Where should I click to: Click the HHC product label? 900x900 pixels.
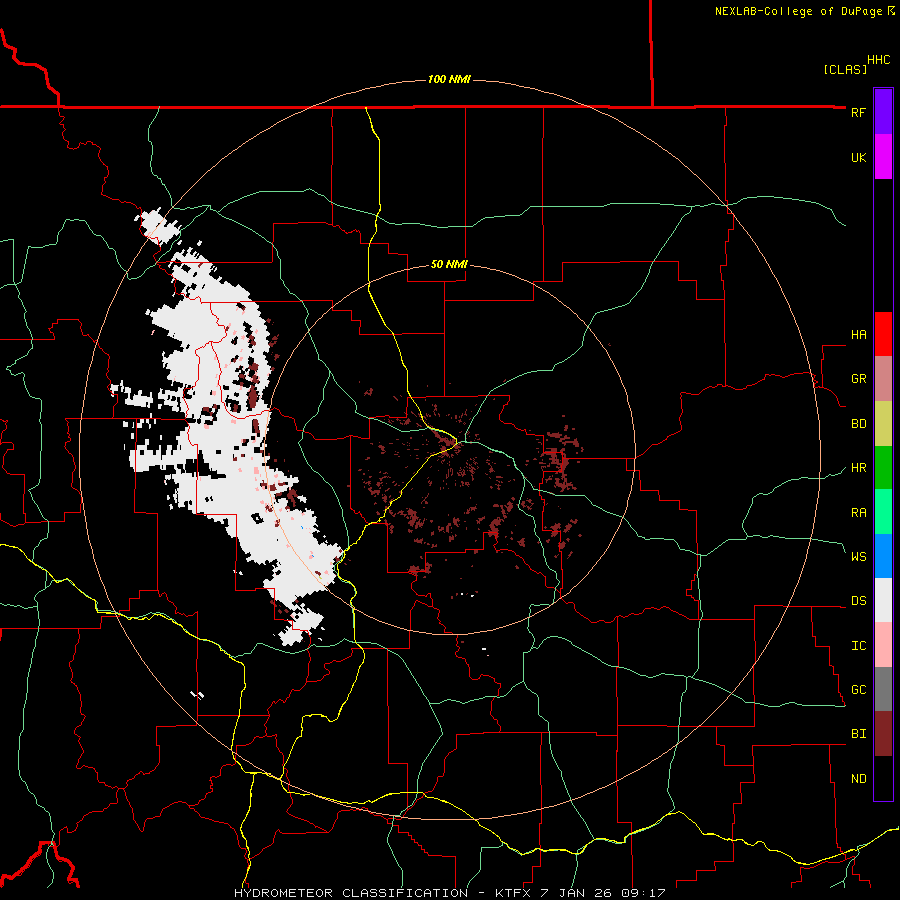click(x=879, y=60)
